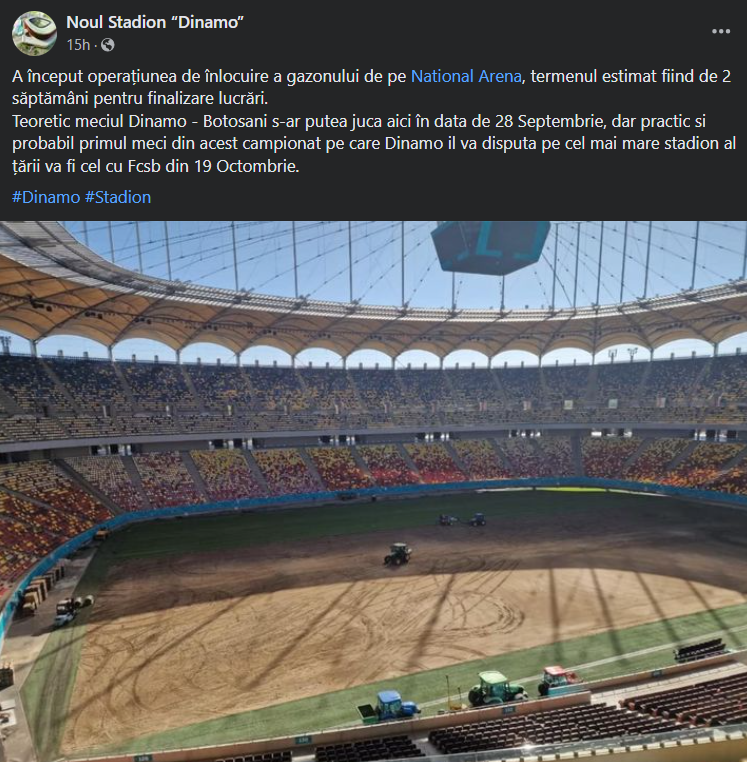Open the Noul Stadion "Dinamo" page name

[155, 22]
